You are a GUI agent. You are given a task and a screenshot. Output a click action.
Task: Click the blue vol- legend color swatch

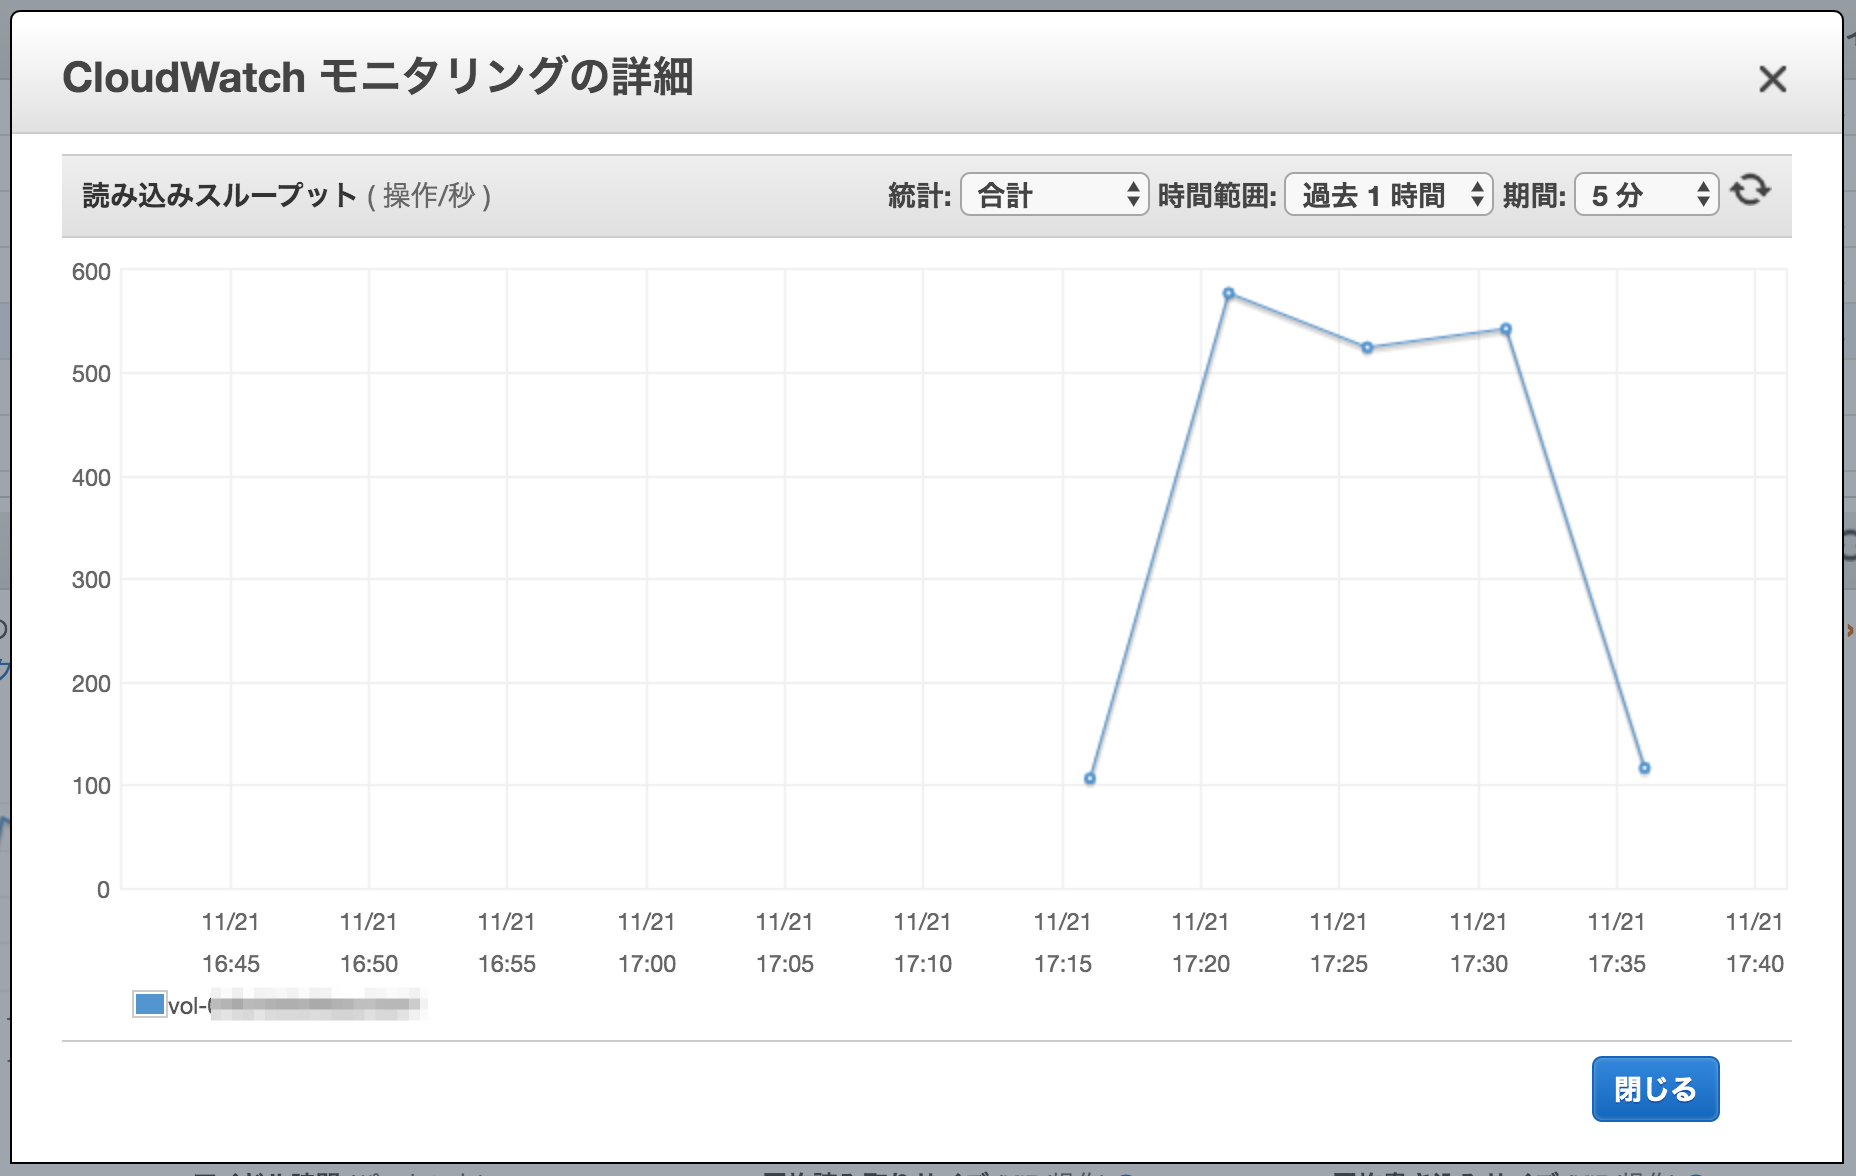click(x=149, y=1004)
